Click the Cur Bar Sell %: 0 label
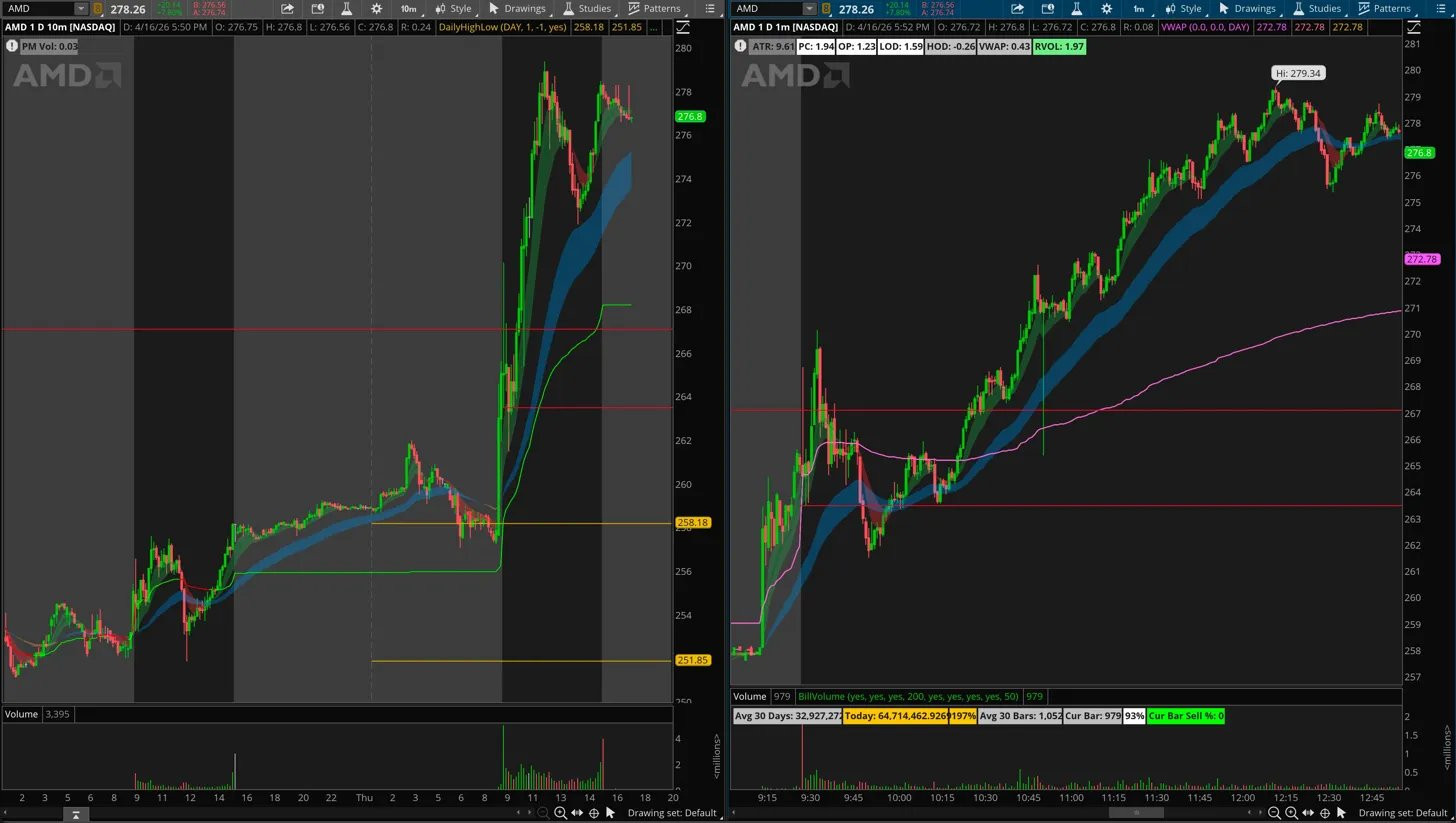1456x823 pixels. [x=1185, y=716]
